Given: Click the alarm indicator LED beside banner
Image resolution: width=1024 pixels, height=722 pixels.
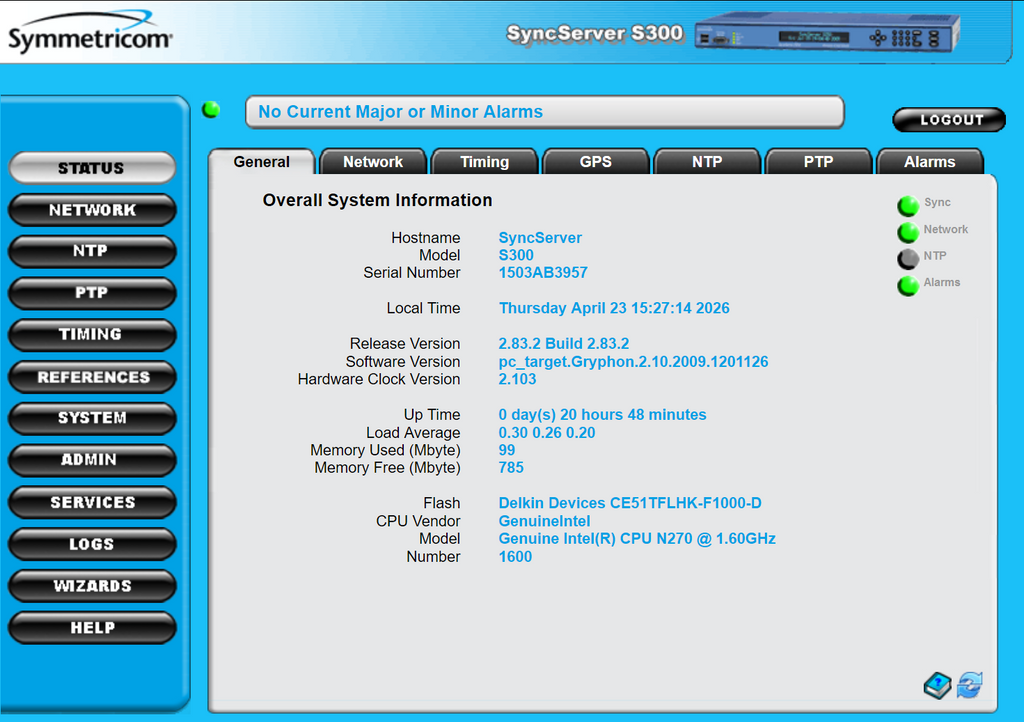Looking at the screenshot, I should [211, 110].
